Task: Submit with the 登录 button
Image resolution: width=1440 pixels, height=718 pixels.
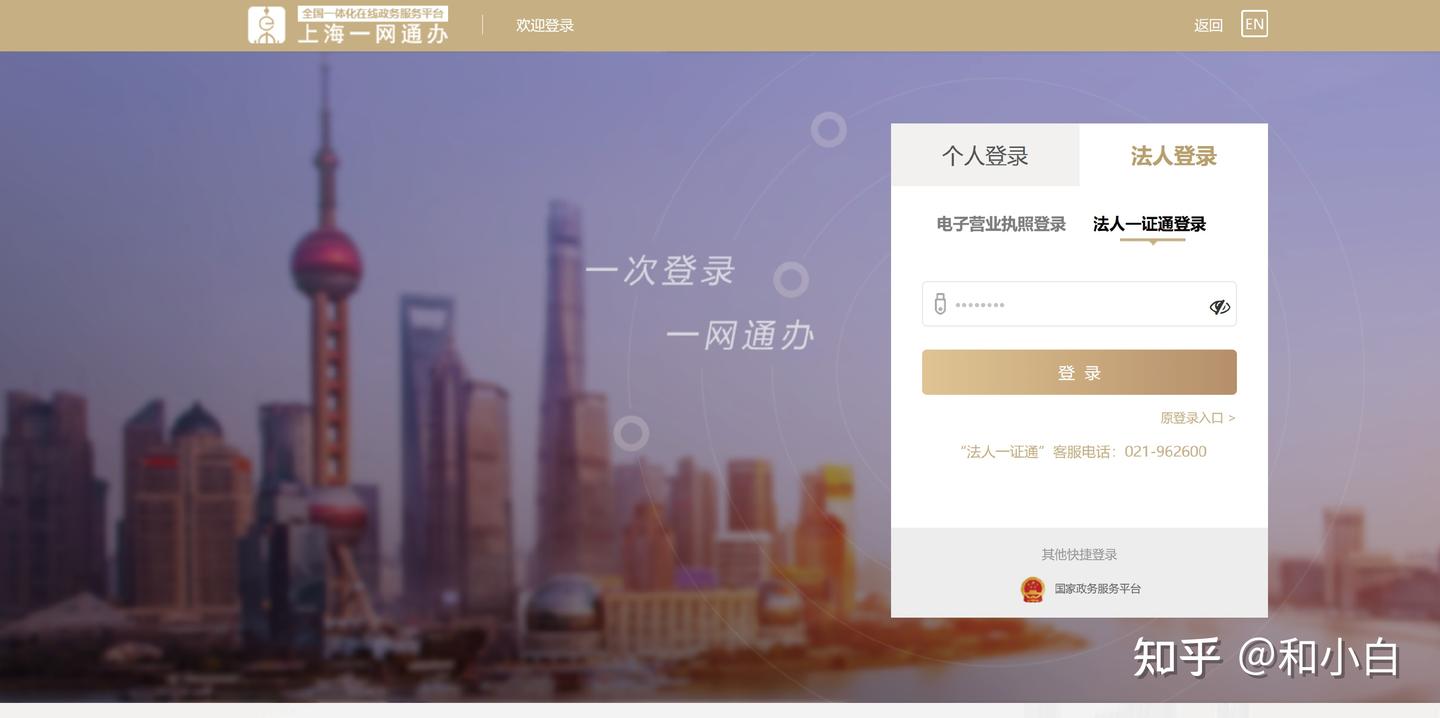Action: tap(1079, 372)
